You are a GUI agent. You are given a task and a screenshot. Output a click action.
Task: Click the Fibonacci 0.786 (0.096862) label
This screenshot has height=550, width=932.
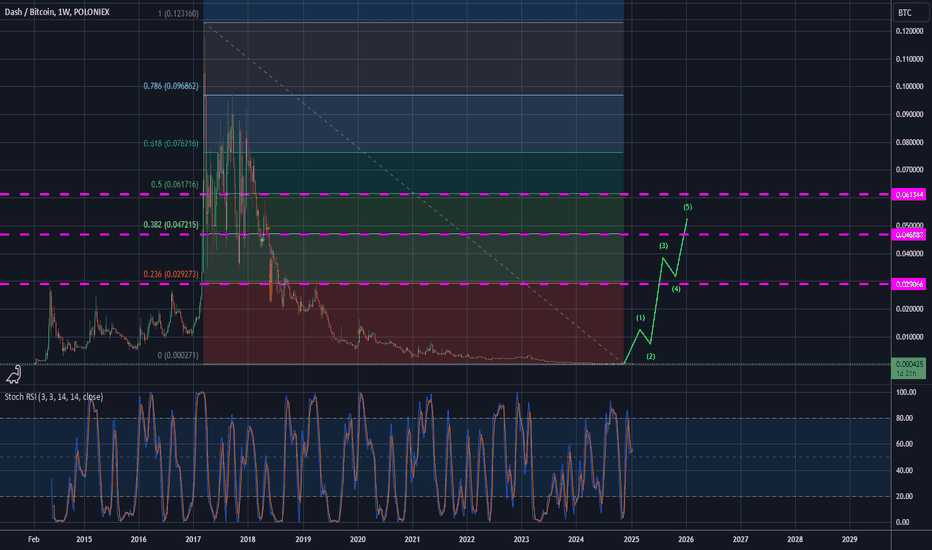[171, 86]
